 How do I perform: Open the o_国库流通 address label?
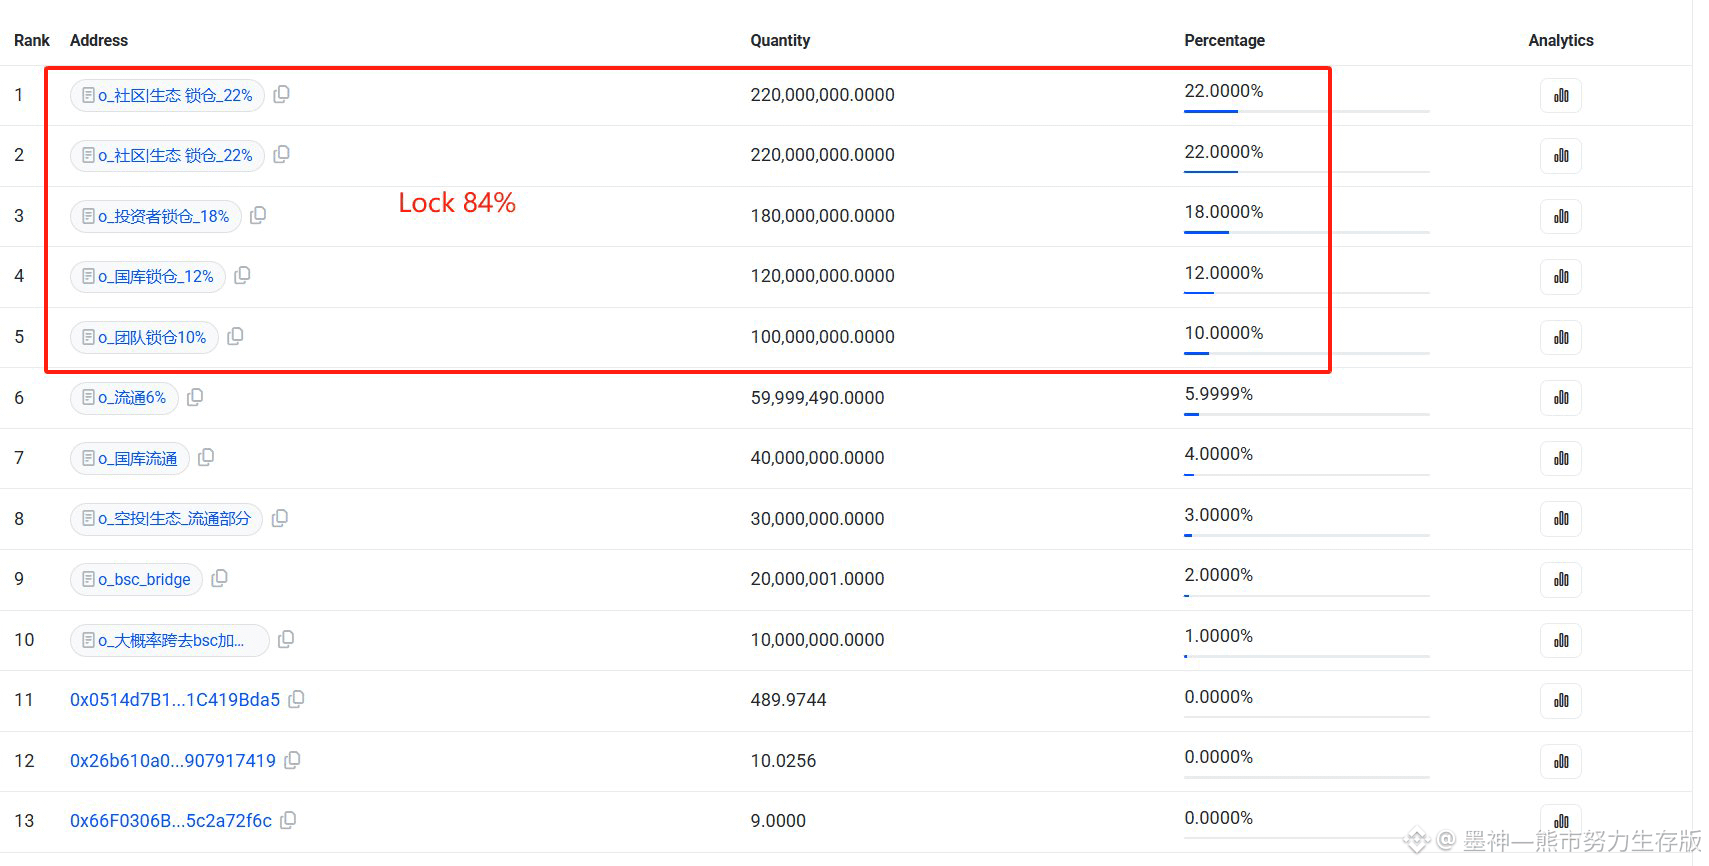pyautogui.click(x=130, y=458)
